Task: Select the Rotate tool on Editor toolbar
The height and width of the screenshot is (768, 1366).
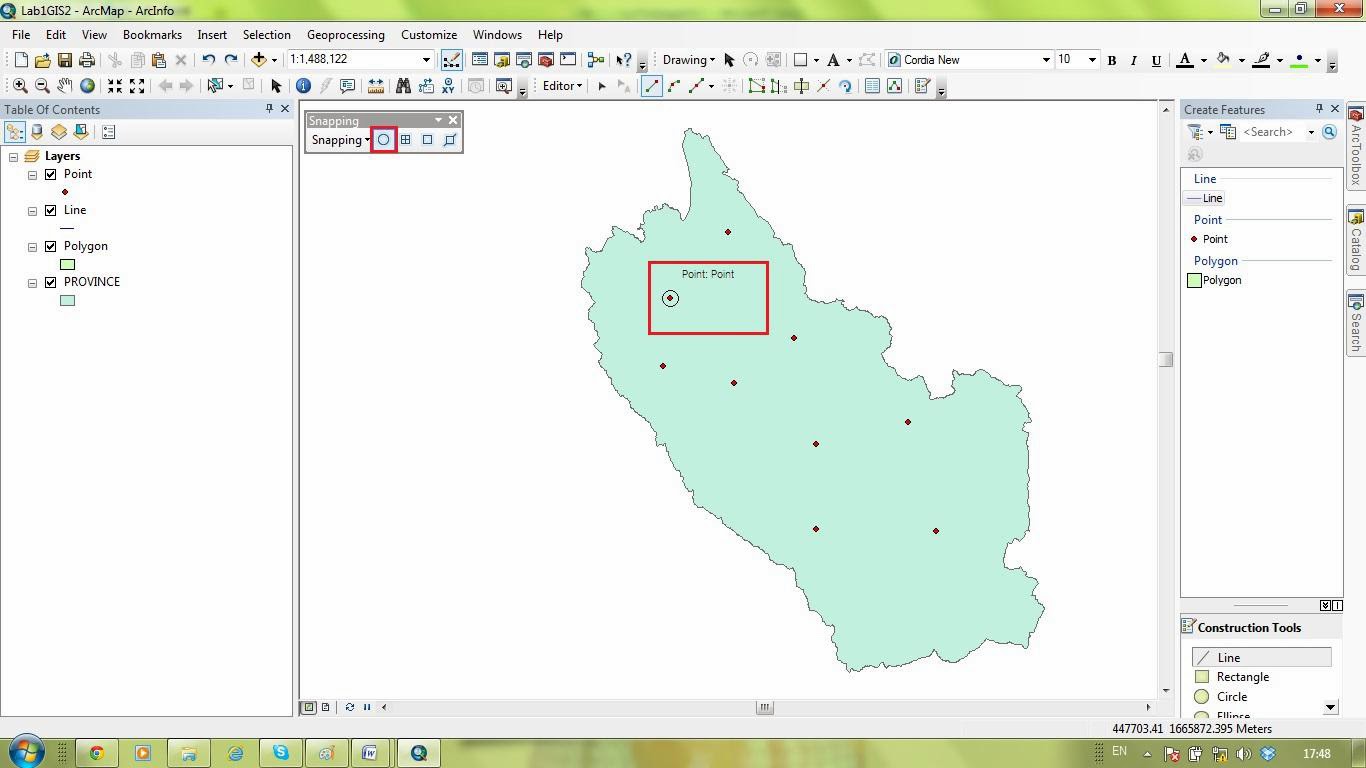Action: point(845,86)
